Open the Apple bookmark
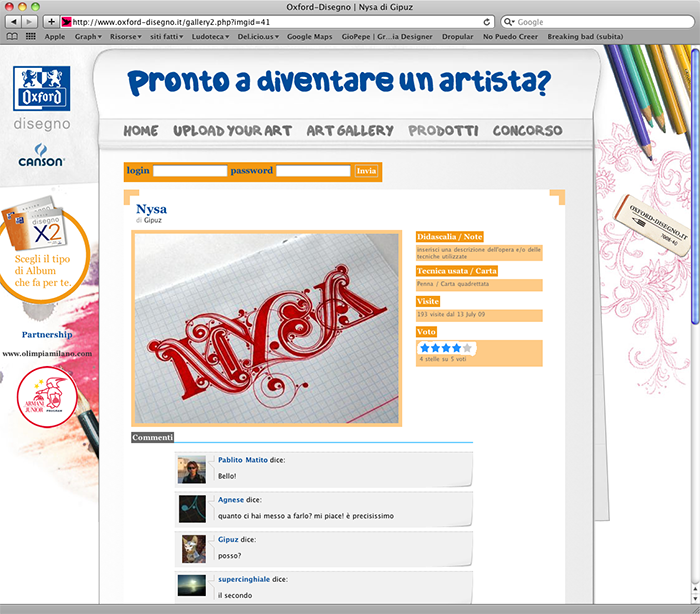The width and height of the screenshot is (700, 614). tap(54, 37)
